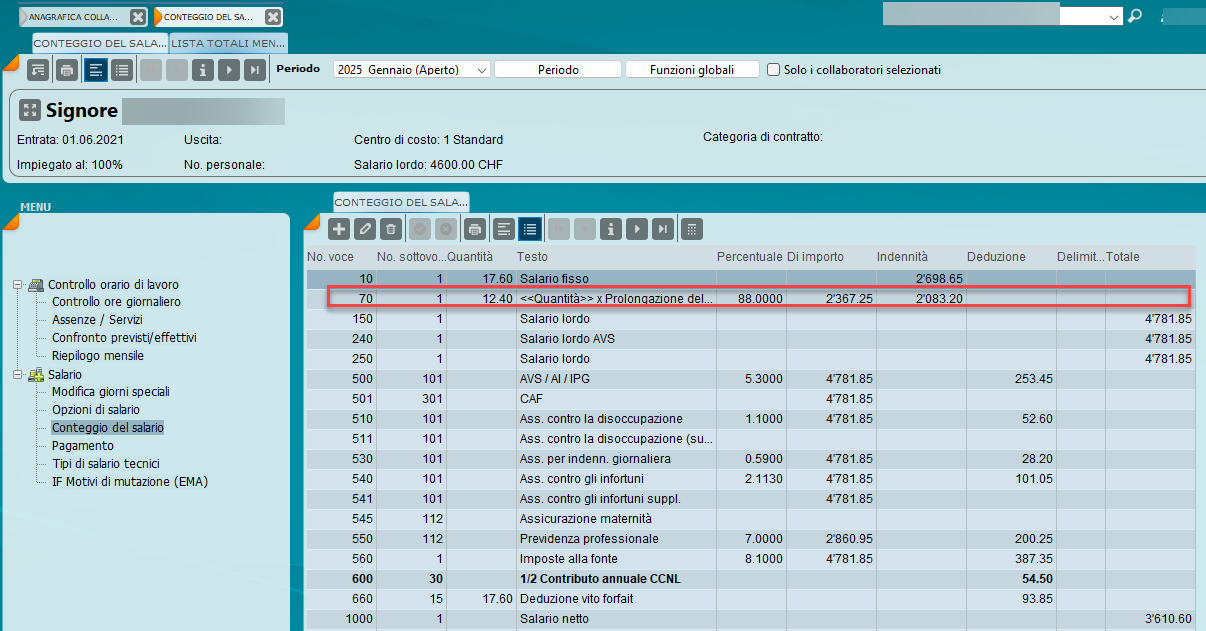Collapse the Salario tree node
Viewport: 1206px width, 631px height.
(x=17, y=375)
